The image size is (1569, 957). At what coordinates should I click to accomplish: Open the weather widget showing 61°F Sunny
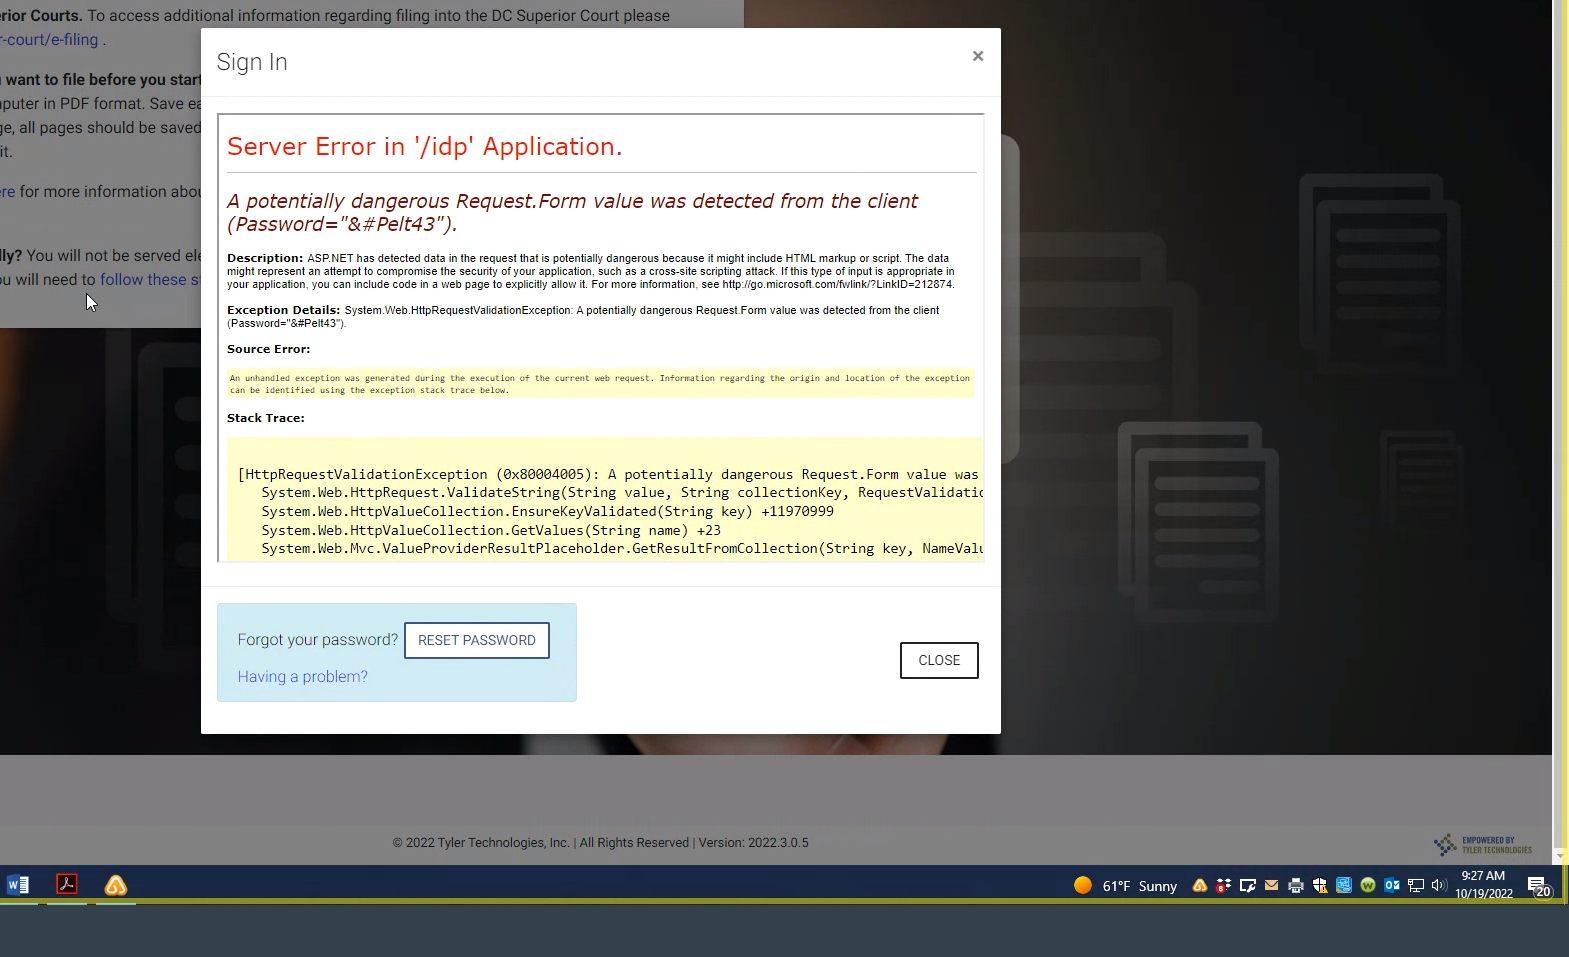point(1125,886)
